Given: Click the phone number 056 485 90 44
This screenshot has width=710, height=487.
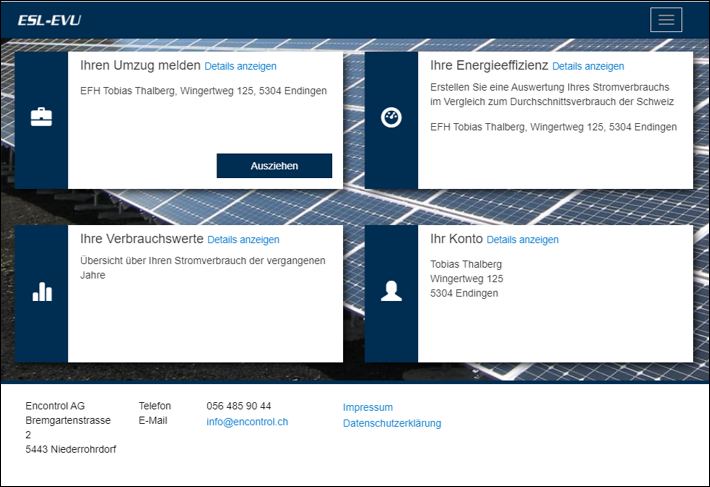Looking at the screenshot, I should 239,406.
